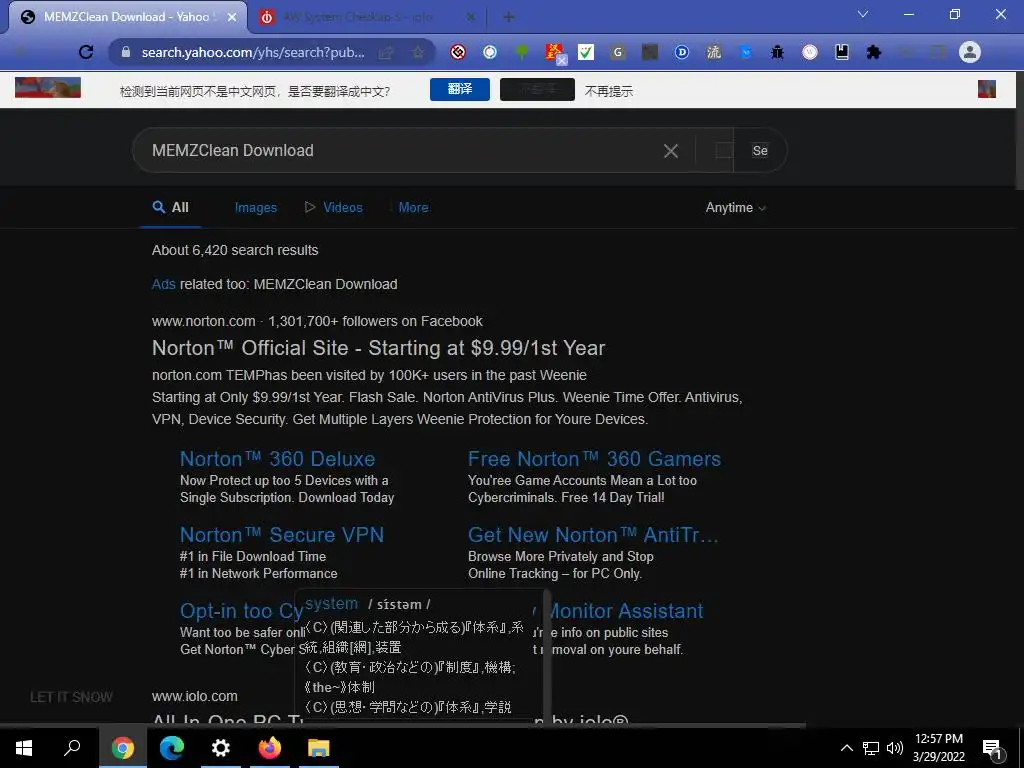Open the Free Norton 360 Gamers link

pos(594,458)
